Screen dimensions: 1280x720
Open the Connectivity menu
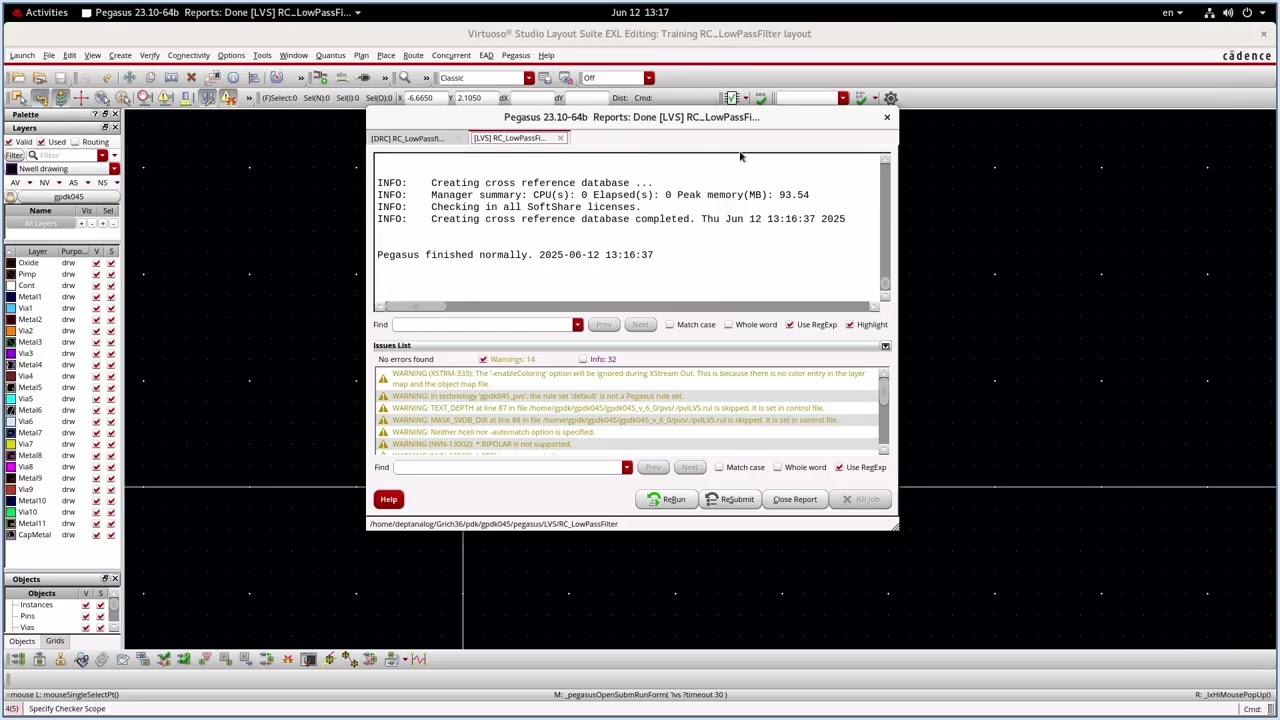189,56
